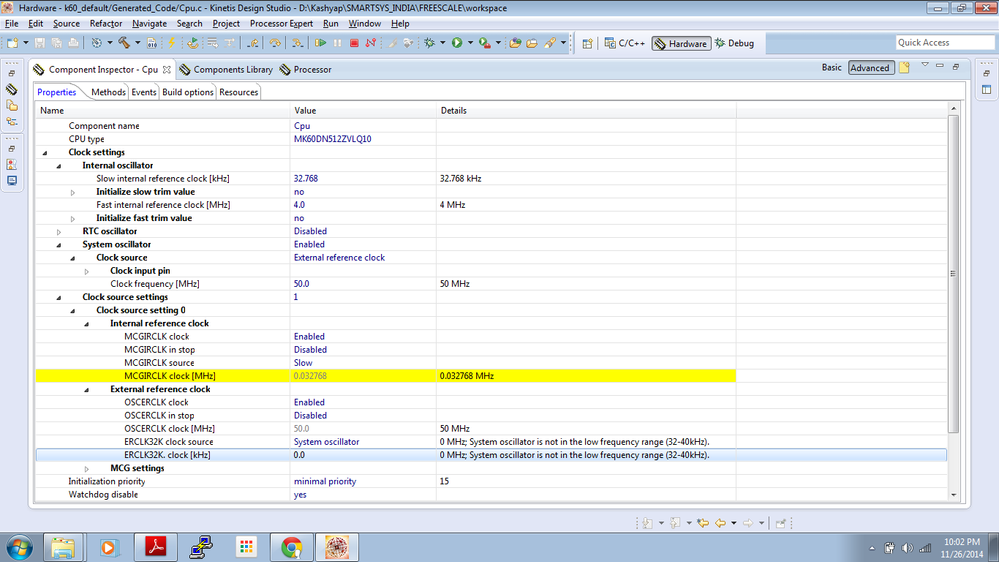The image size is (999, 562).
Task: Open Adobe Reader from the taskbar
Action: [x=155, y=547]
